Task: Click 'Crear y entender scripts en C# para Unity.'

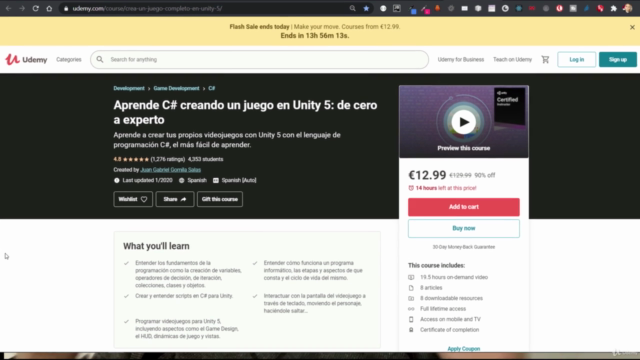Action: click(184, 296)
